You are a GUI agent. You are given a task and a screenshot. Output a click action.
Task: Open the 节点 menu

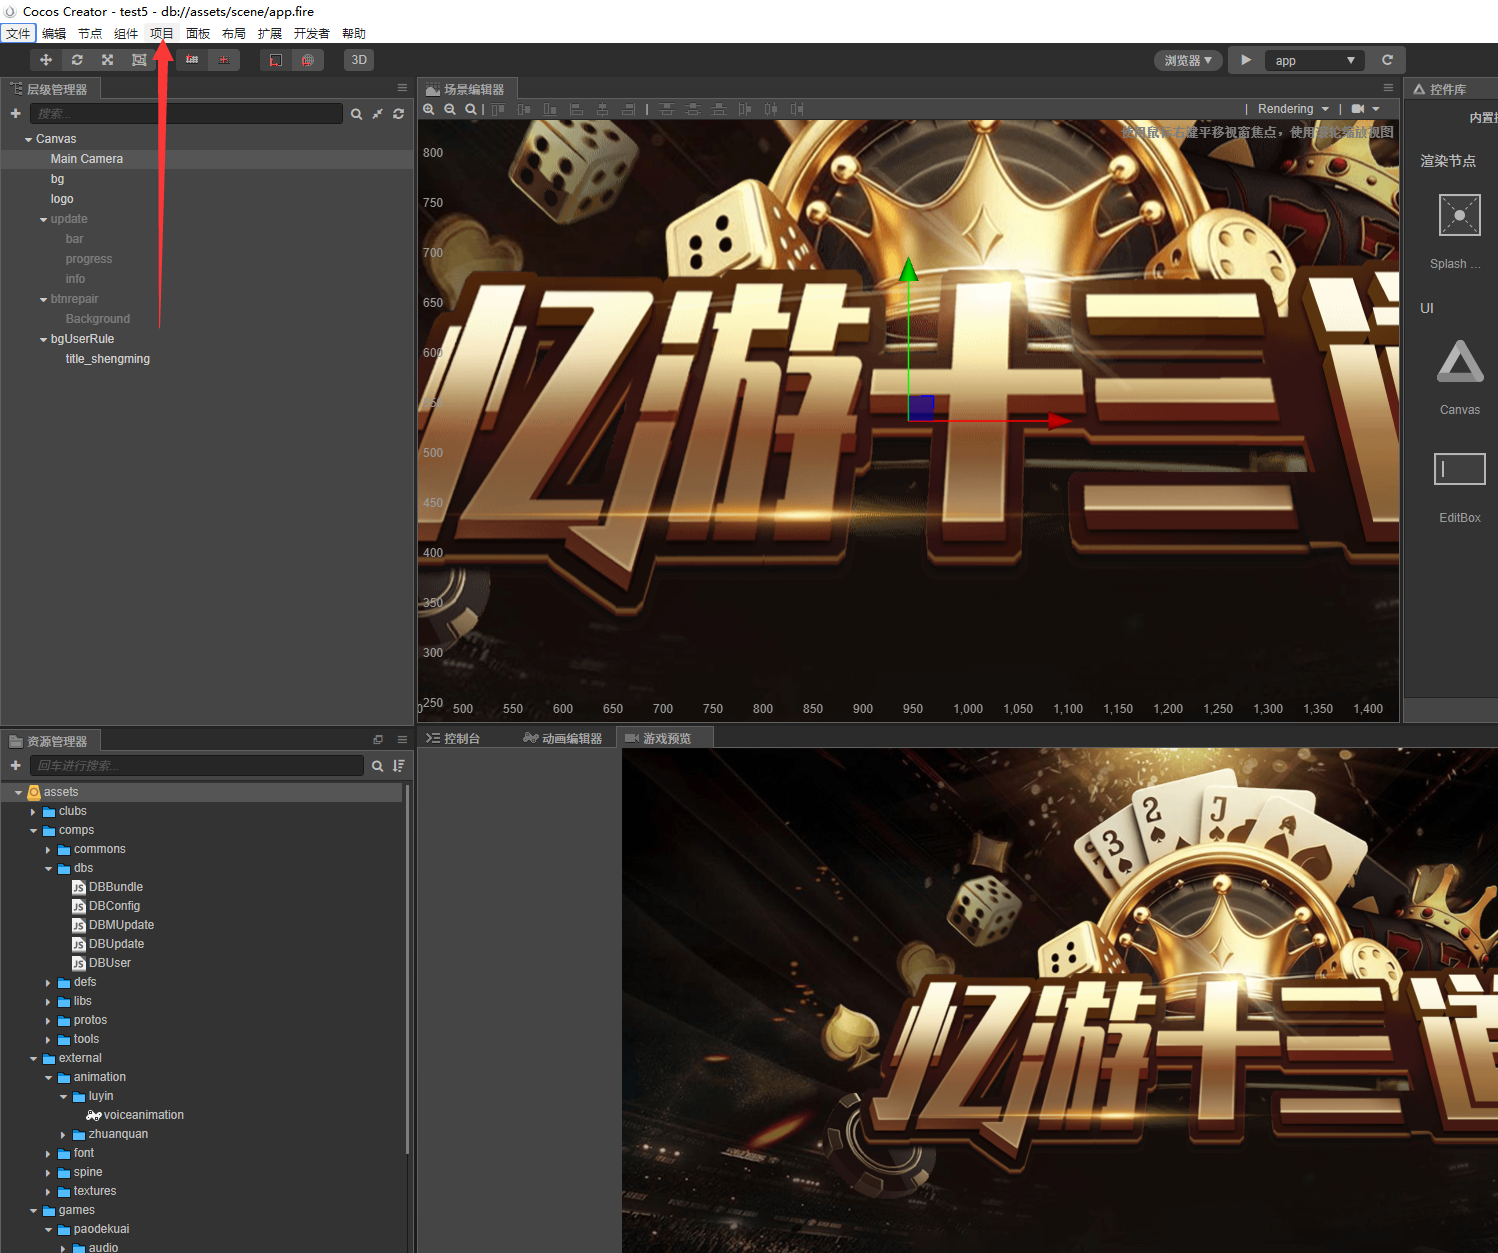click(90, 33)
